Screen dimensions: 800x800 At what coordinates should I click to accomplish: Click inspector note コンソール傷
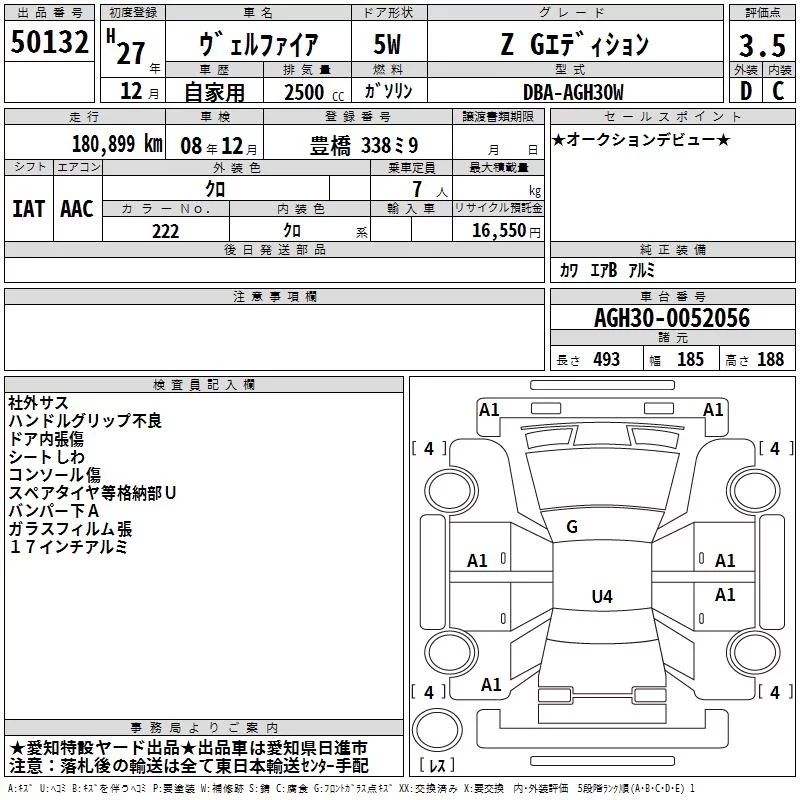coord(55,474)
